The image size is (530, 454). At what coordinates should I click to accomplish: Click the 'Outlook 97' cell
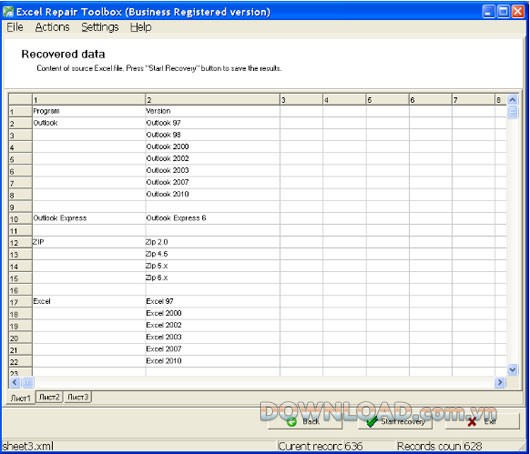coord(213,123)
